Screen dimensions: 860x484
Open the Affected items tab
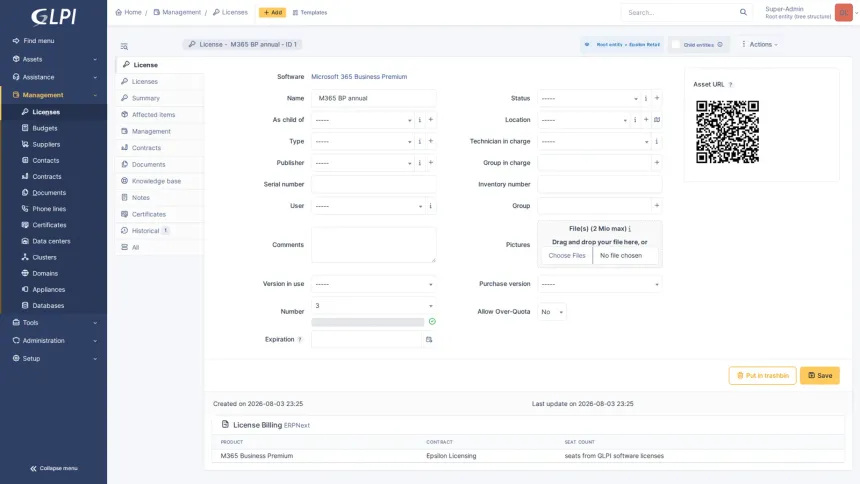click(160, 115)
